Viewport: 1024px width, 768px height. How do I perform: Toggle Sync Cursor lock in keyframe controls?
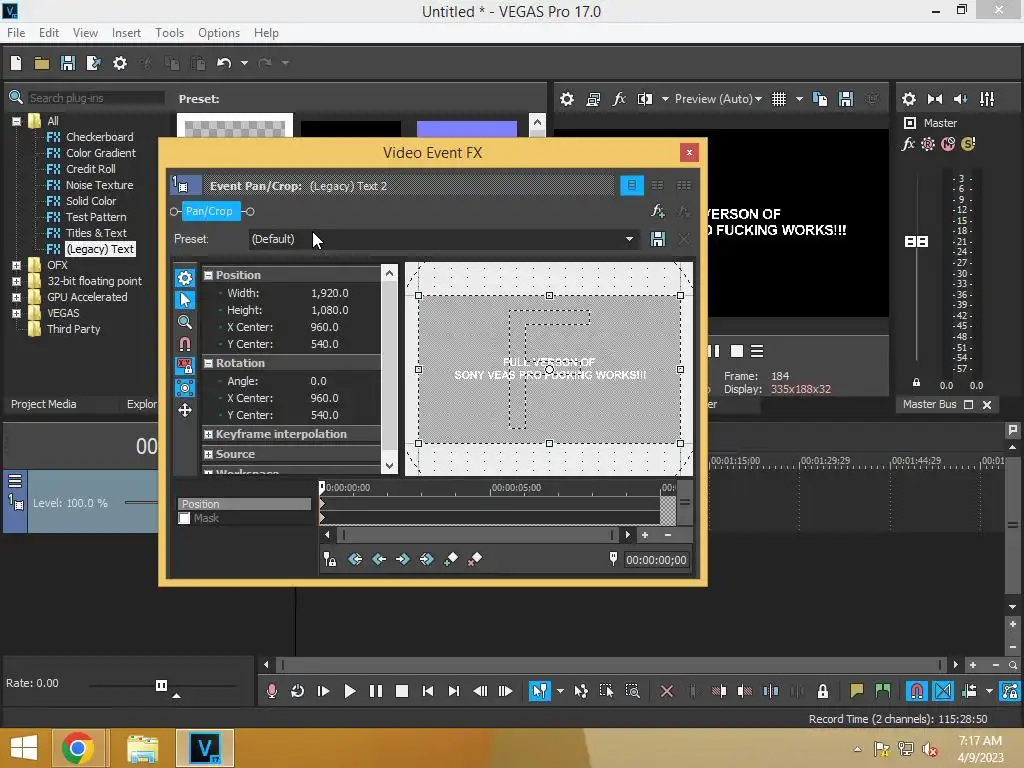click(330, 559)
